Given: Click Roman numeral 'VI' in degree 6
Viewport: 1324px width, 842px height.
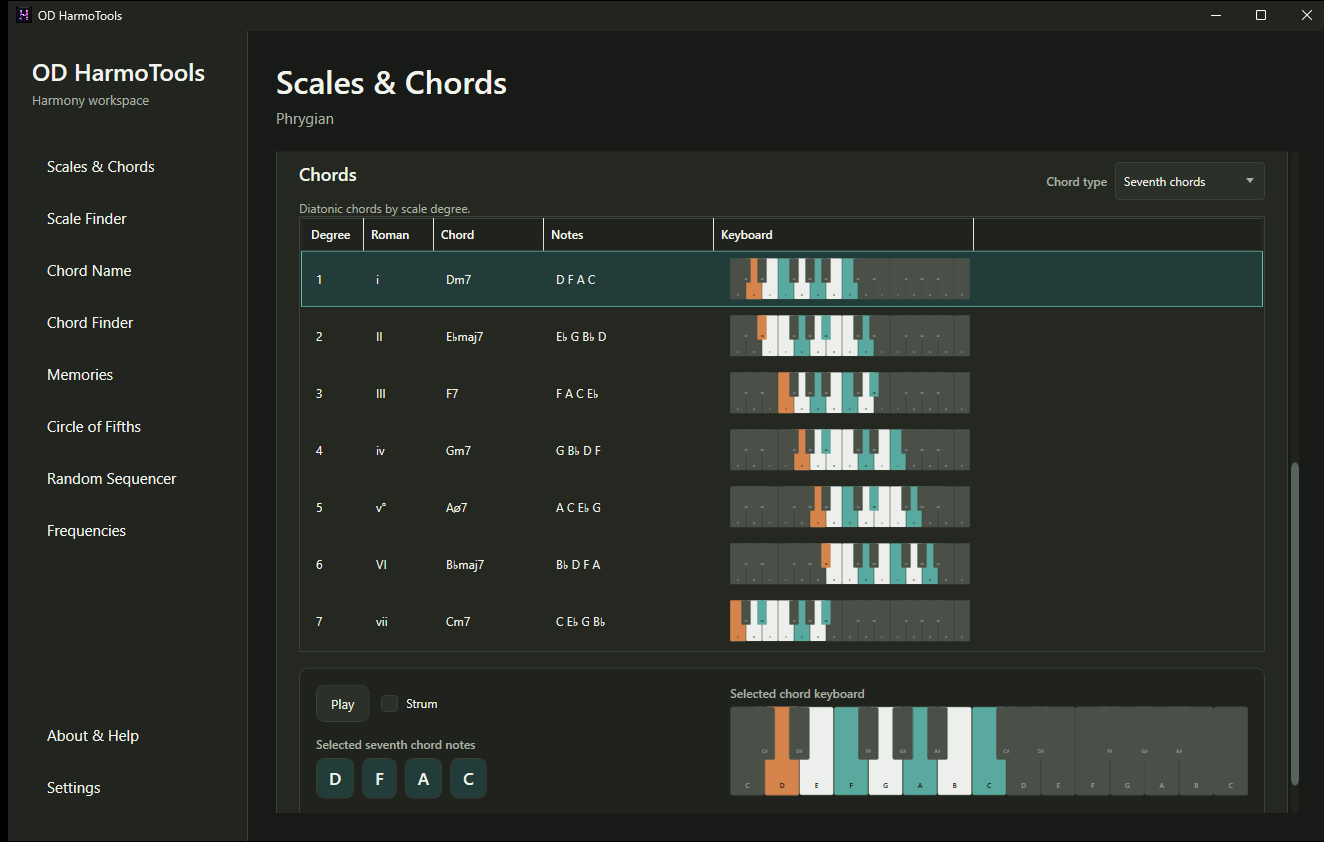Looking at the screenshot, I should click(x=381, y=565).
